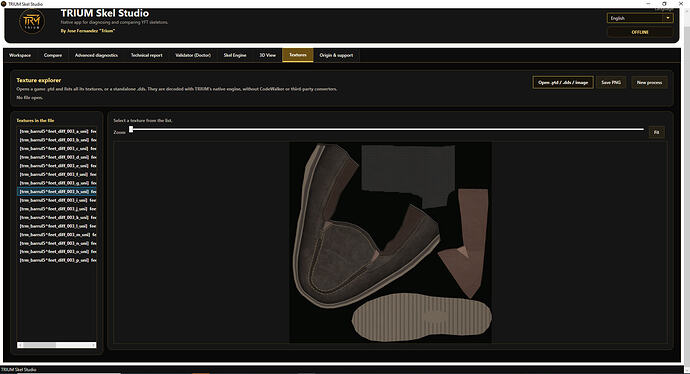Click the New process button
The image size is (690, 374).
coord(649,82)
